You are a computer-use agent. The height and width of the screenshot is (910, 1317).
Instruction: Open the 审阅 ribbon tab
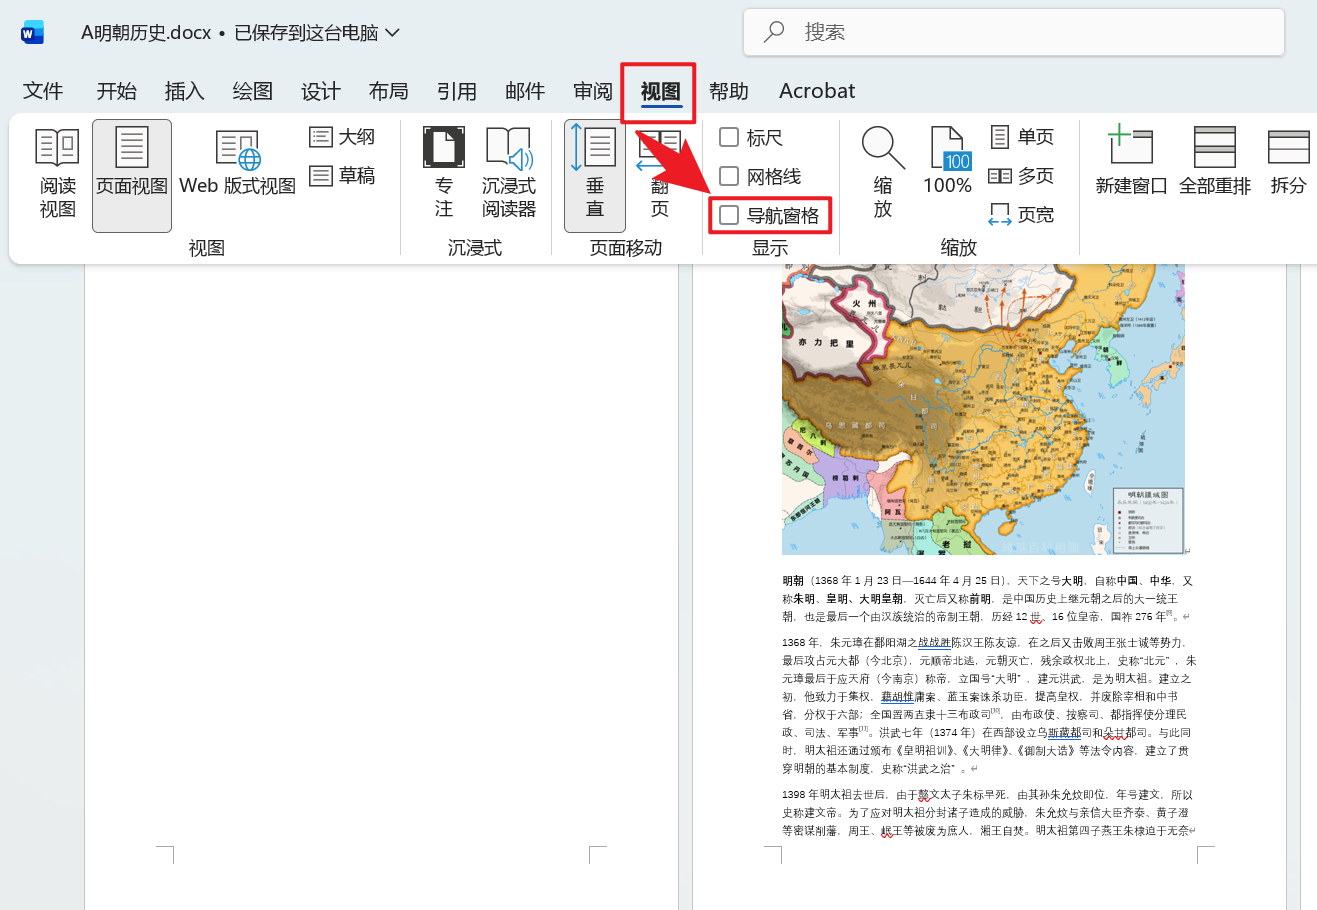point(592,90)
